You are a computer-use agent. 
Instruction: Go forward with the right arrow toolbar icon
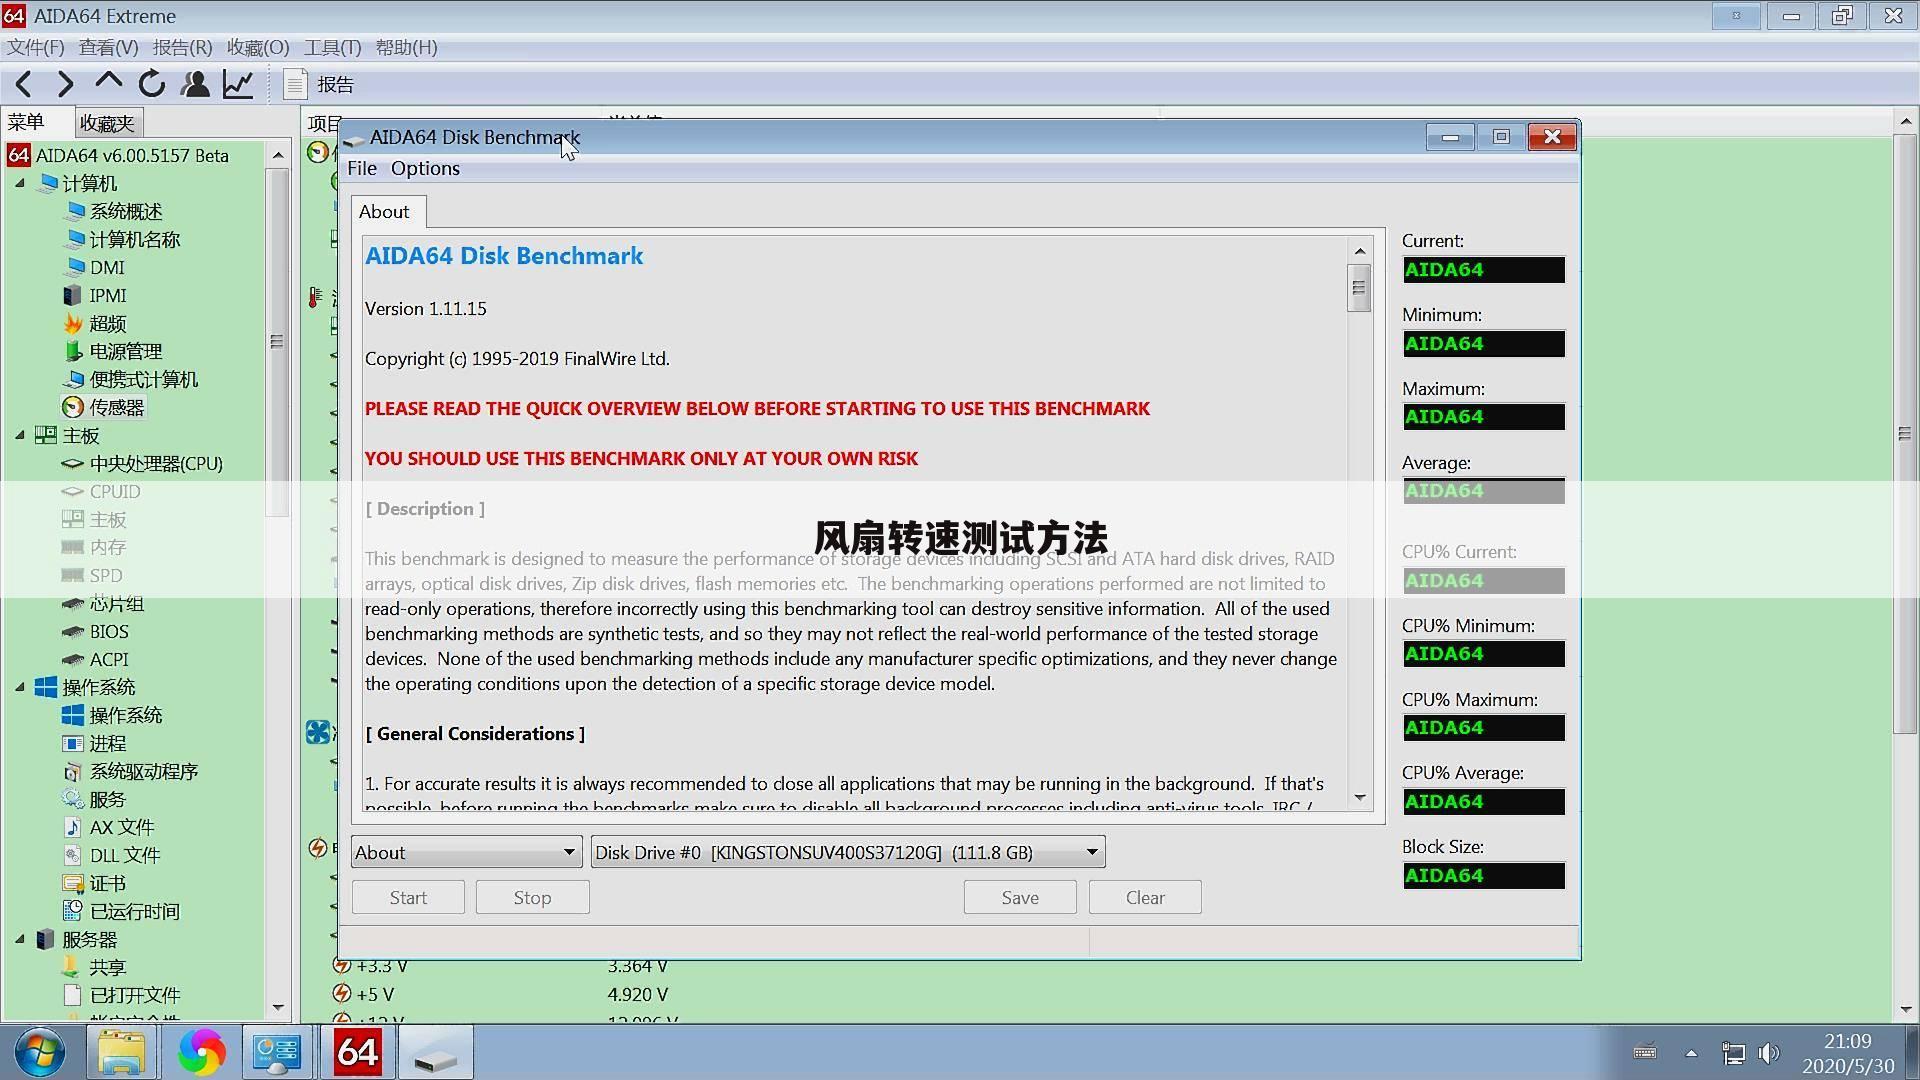pyautogui.click(x=65, y=85)
